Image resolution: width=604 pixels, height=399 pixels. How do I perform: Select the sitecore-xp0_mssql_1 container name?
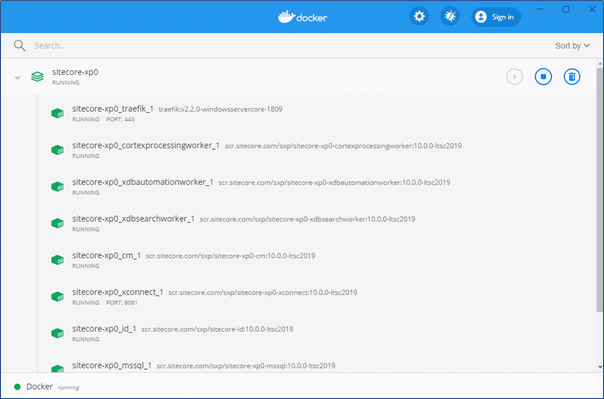(112, 365)
